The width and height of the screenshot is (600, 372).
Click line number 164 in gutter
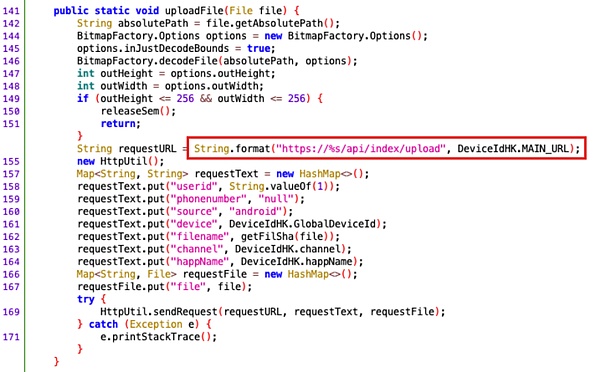(11, 262)
